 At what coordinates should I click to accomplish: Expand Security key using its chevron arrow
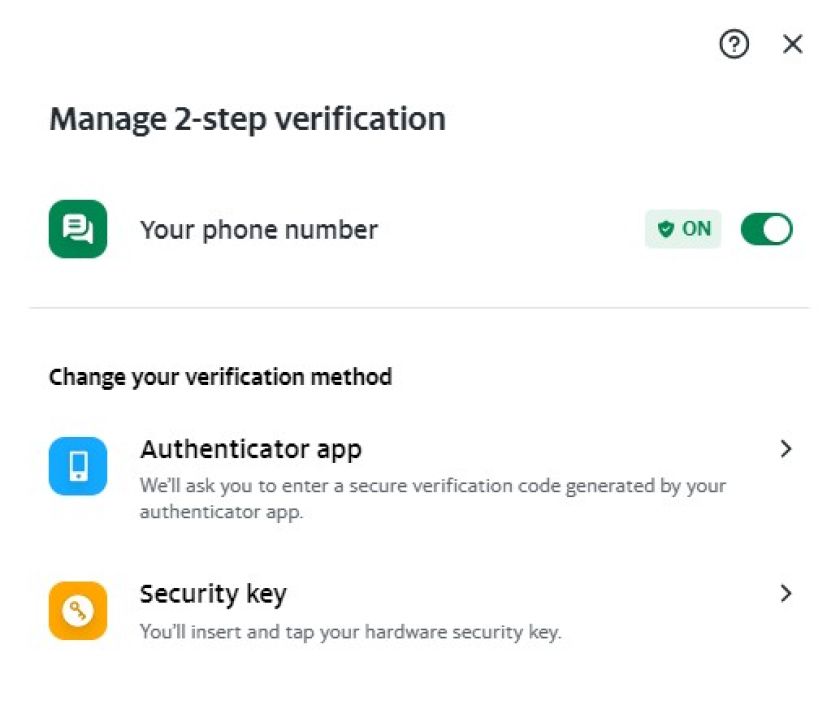pyautogui.click(x=786, y=593)
